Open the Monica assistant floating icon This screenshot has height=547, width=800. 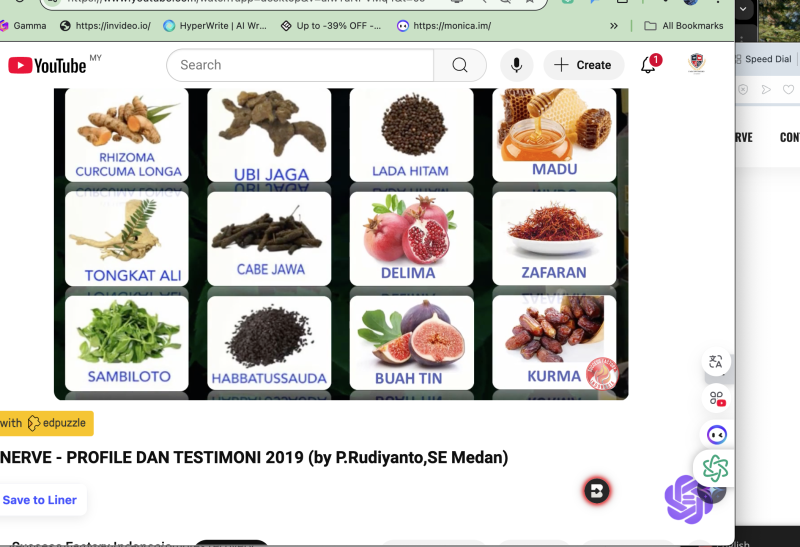[x=717, y=435]
